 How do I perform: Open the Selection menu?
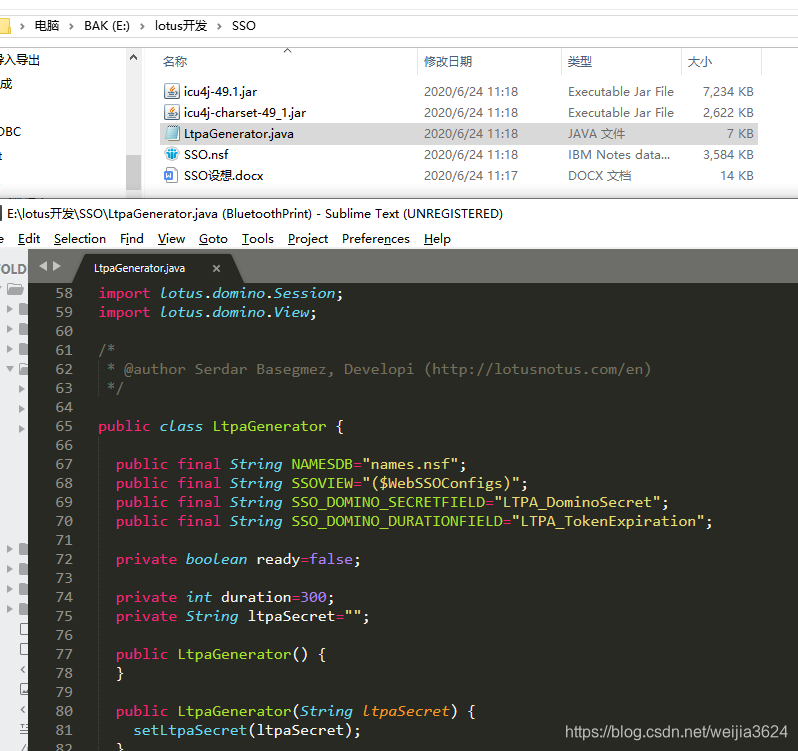coord(80,239)
